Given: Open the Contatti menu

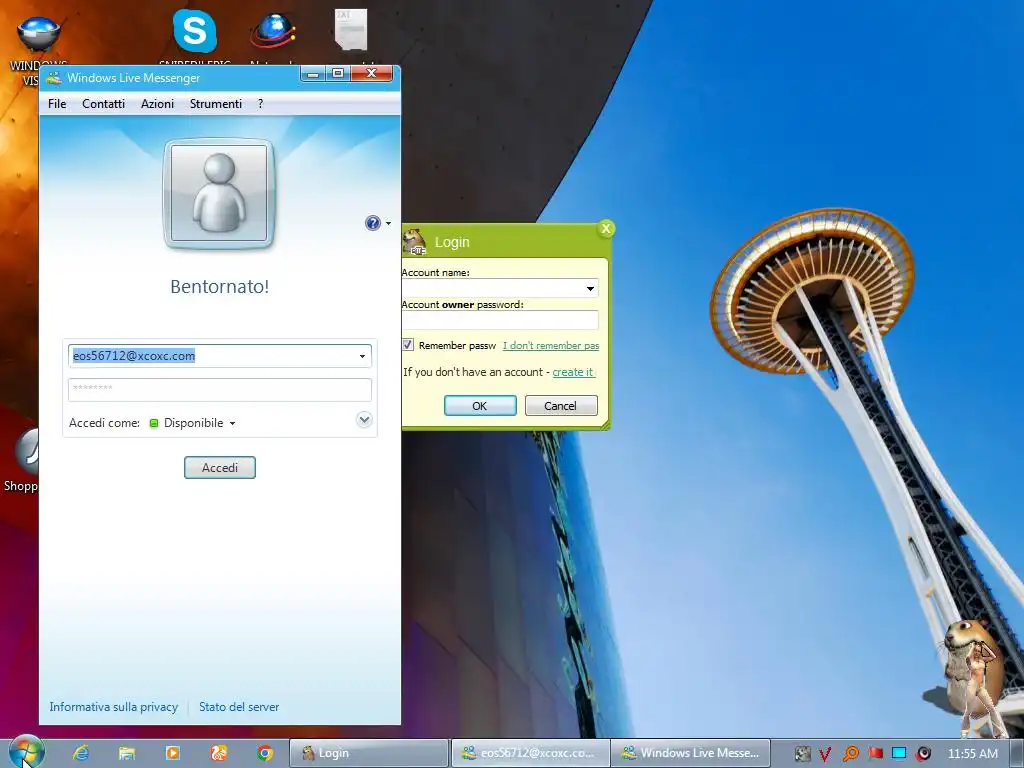Looking at the screenshot, I should [x=103, y=104].
